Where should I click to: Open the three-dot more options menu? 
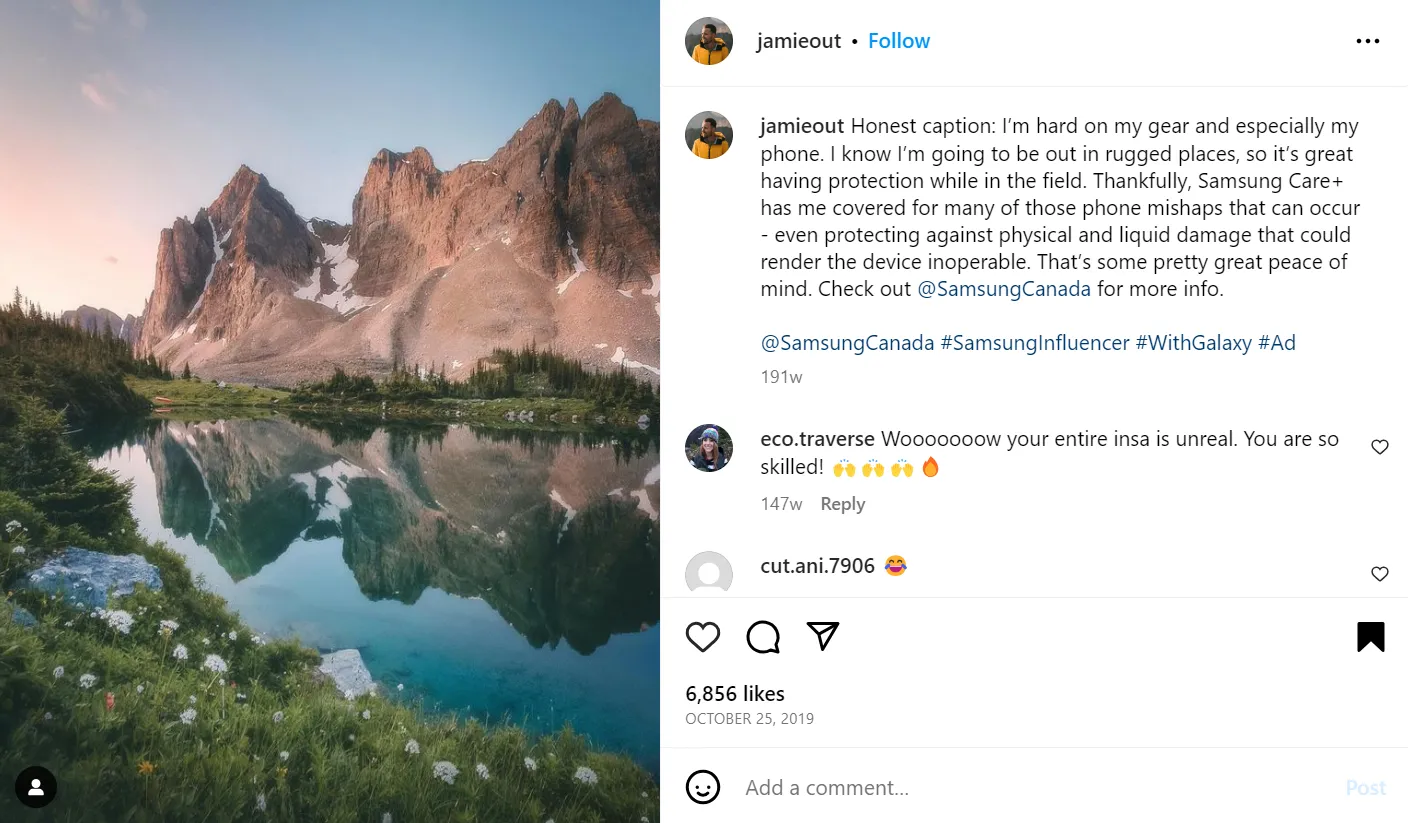pyautogui.click(x=1367, y=41)
